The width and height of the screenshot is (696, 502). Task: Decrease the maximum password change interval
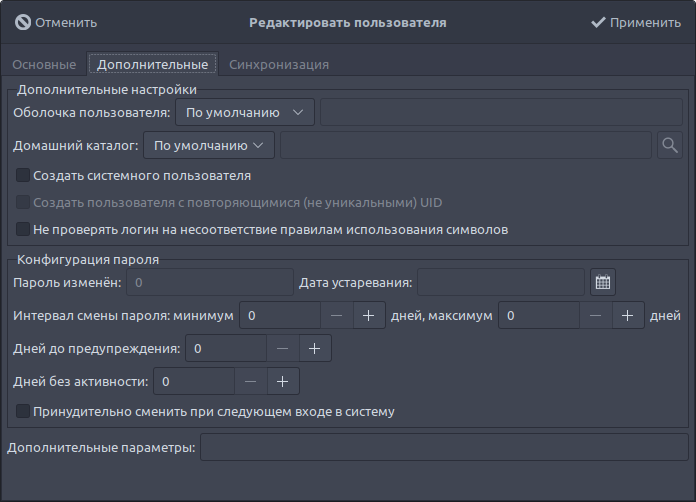[595, 316]
